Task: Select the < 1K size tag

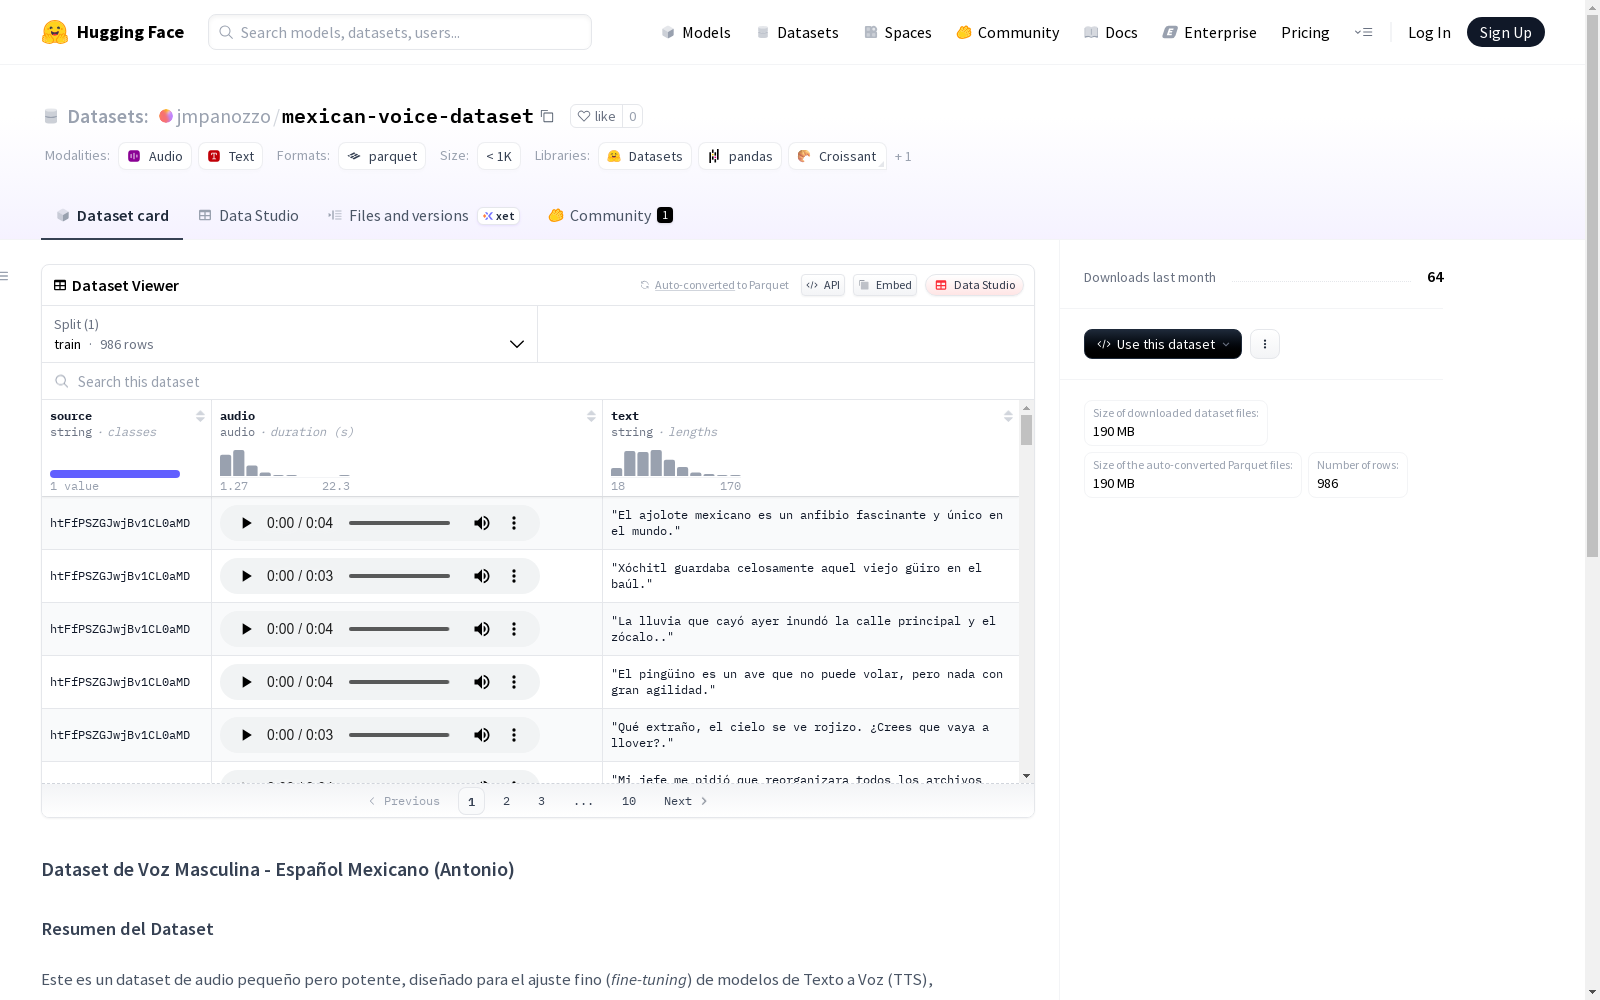Action: coord(499,156)
